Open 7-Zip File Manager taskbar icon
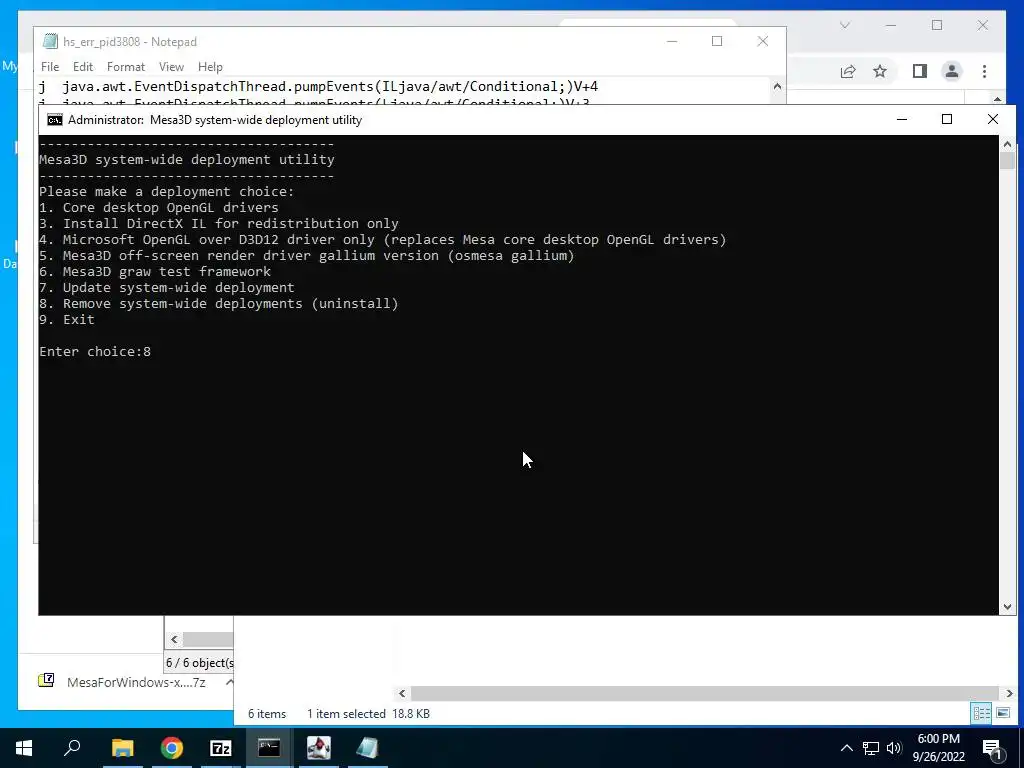 221,748
